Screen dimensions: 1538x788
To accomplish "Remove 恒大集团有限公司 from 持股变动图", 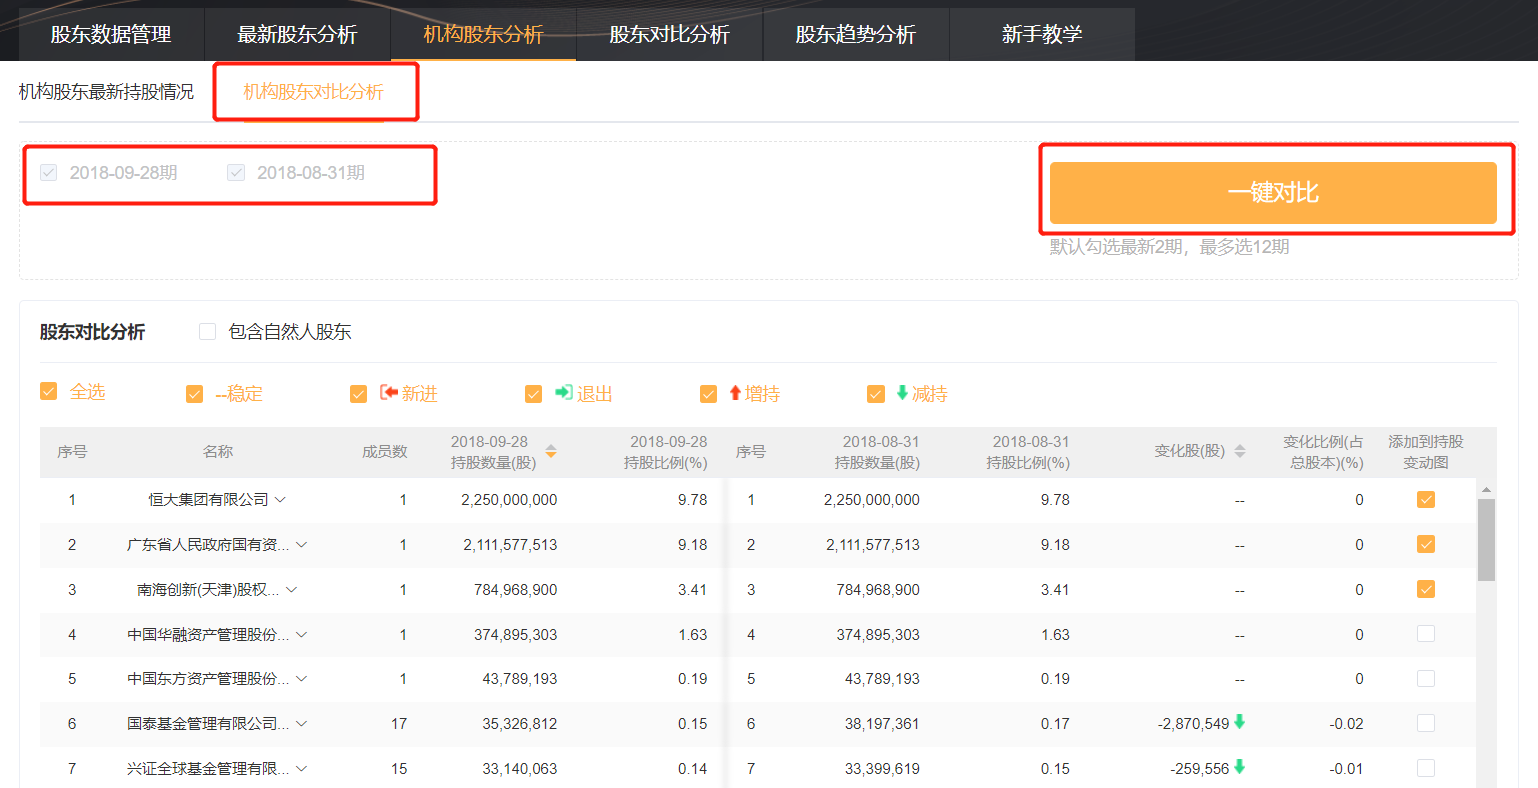I will click(1426, 499).
